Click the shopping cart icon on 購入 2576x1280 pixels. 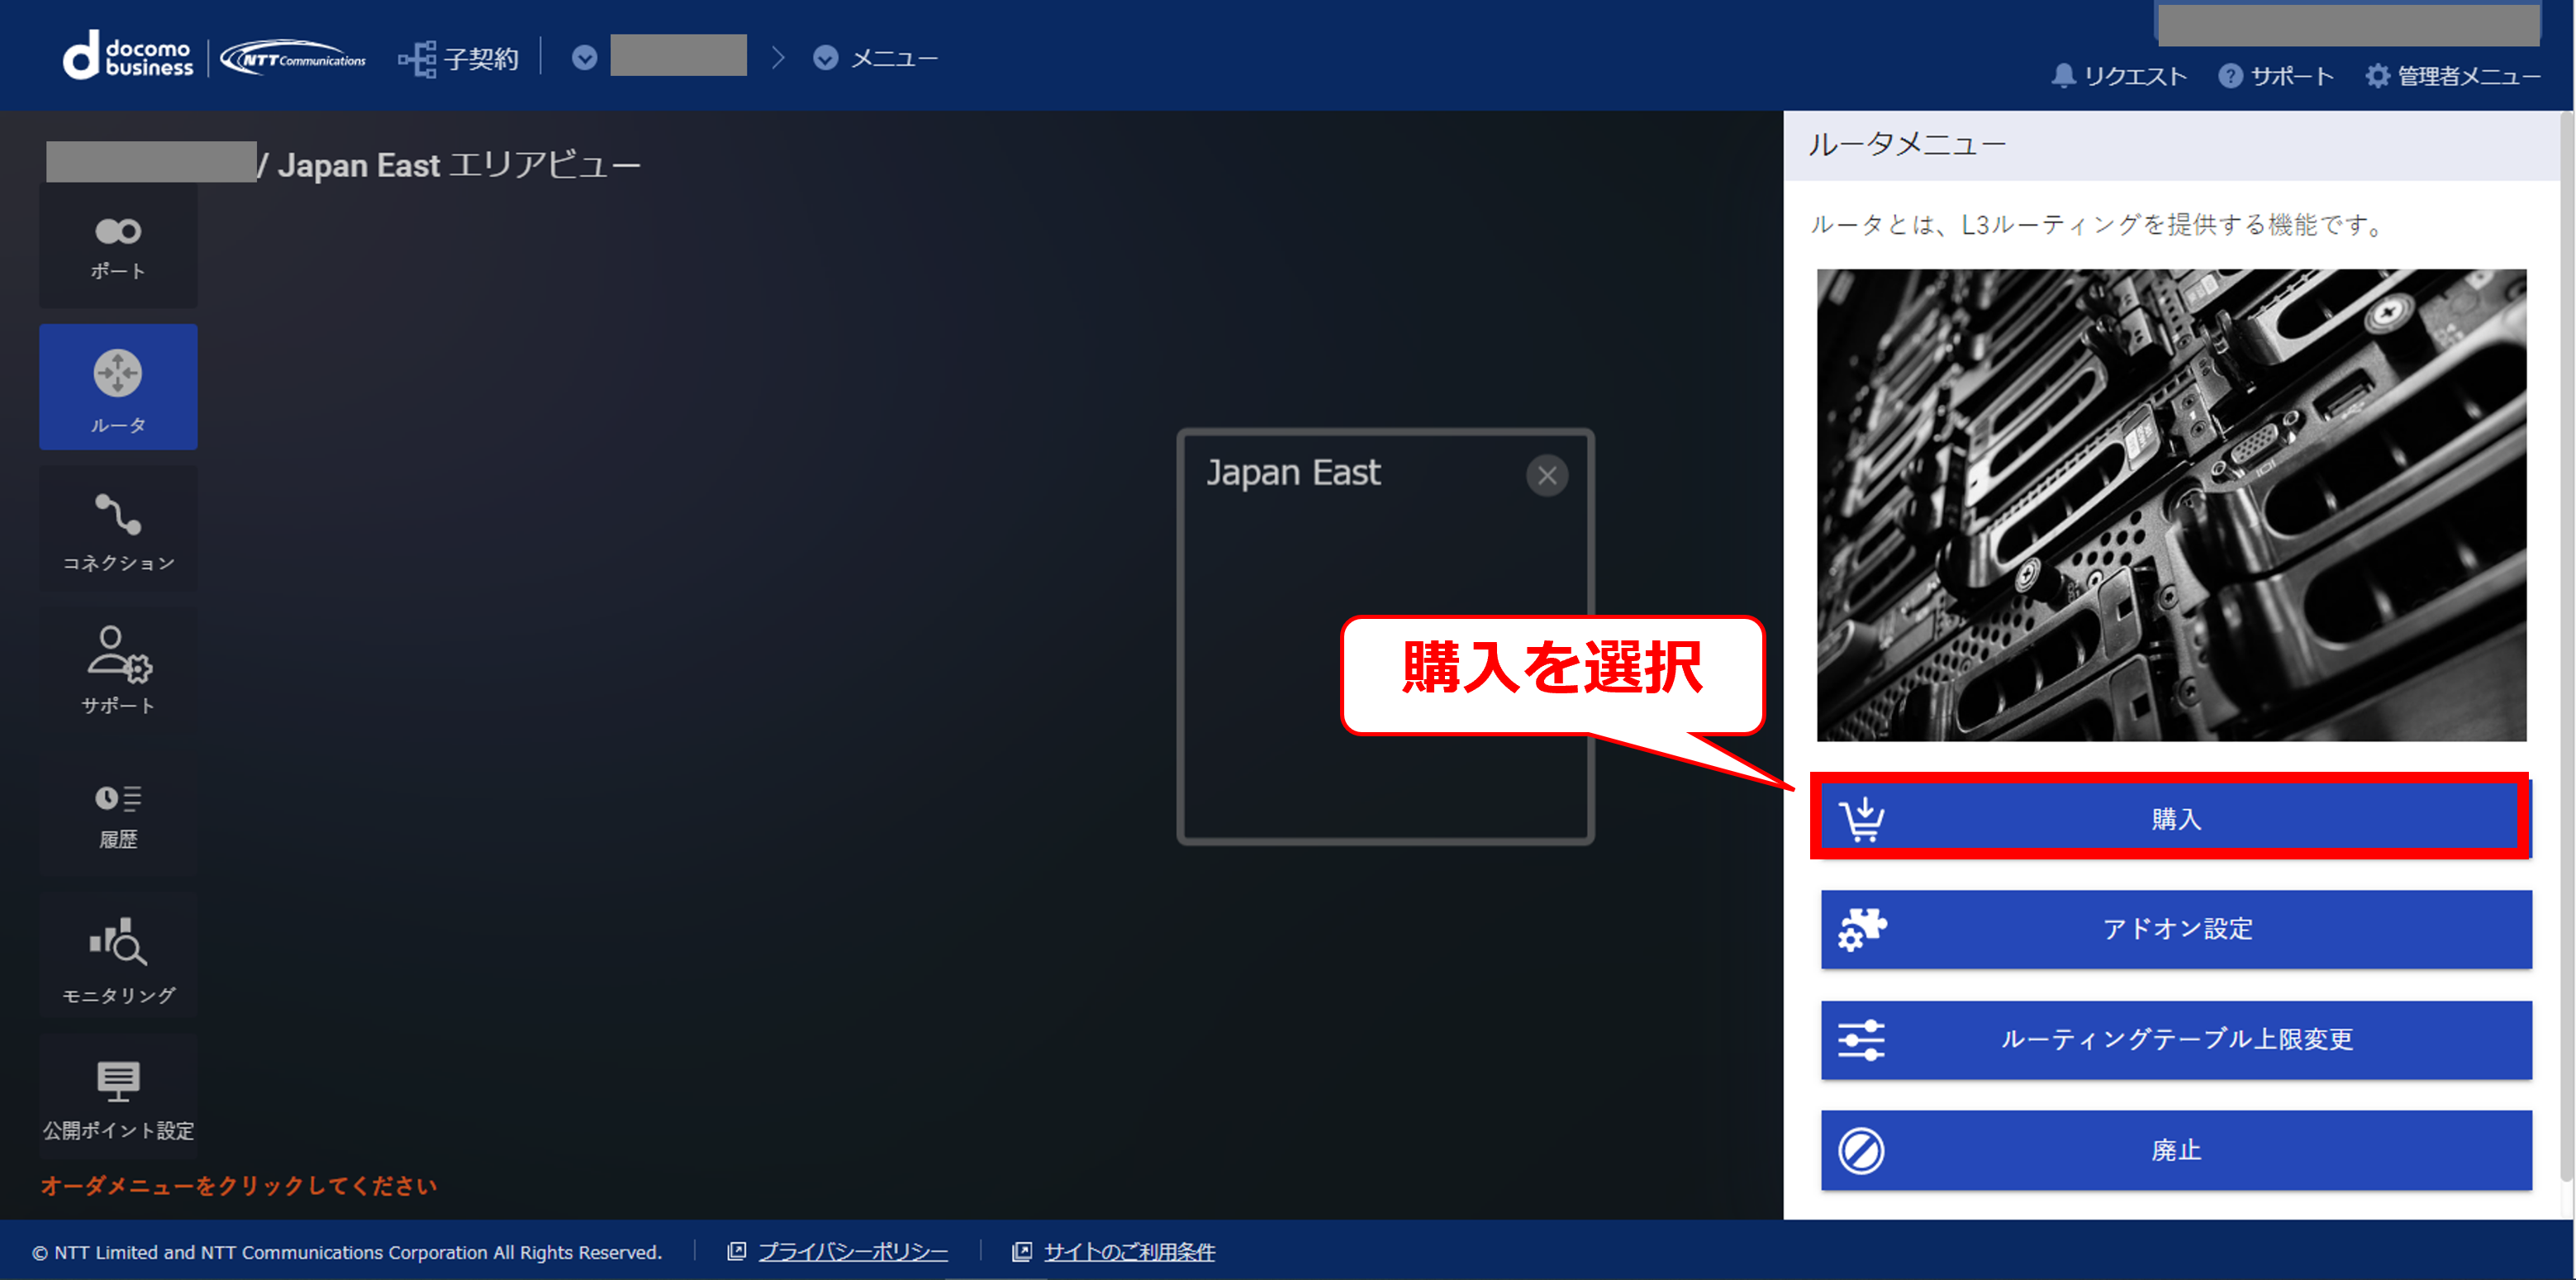tap(1862, 819)
